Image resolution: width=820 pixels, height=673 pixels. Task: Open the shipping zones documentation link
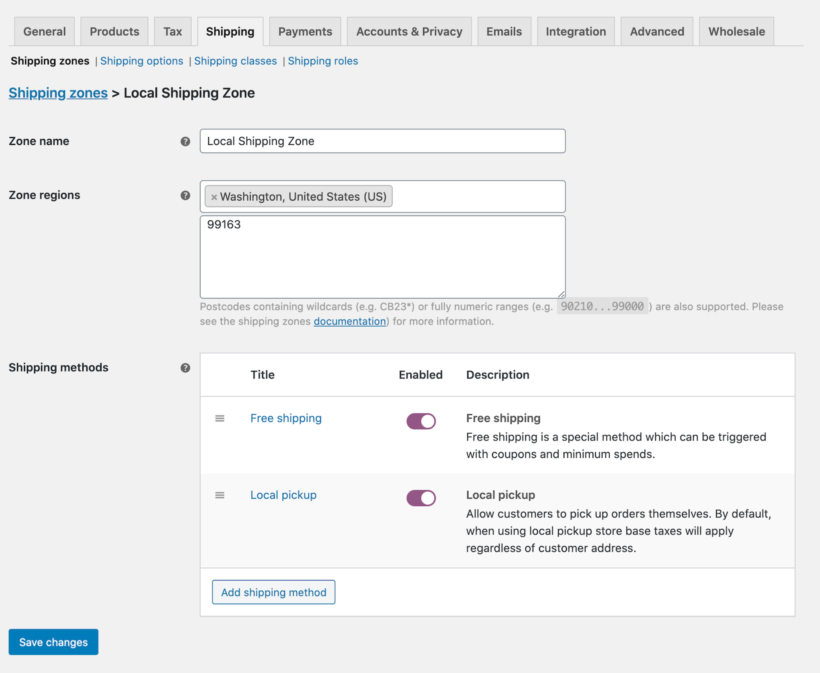pyautogui.click(x=349, y=321)
